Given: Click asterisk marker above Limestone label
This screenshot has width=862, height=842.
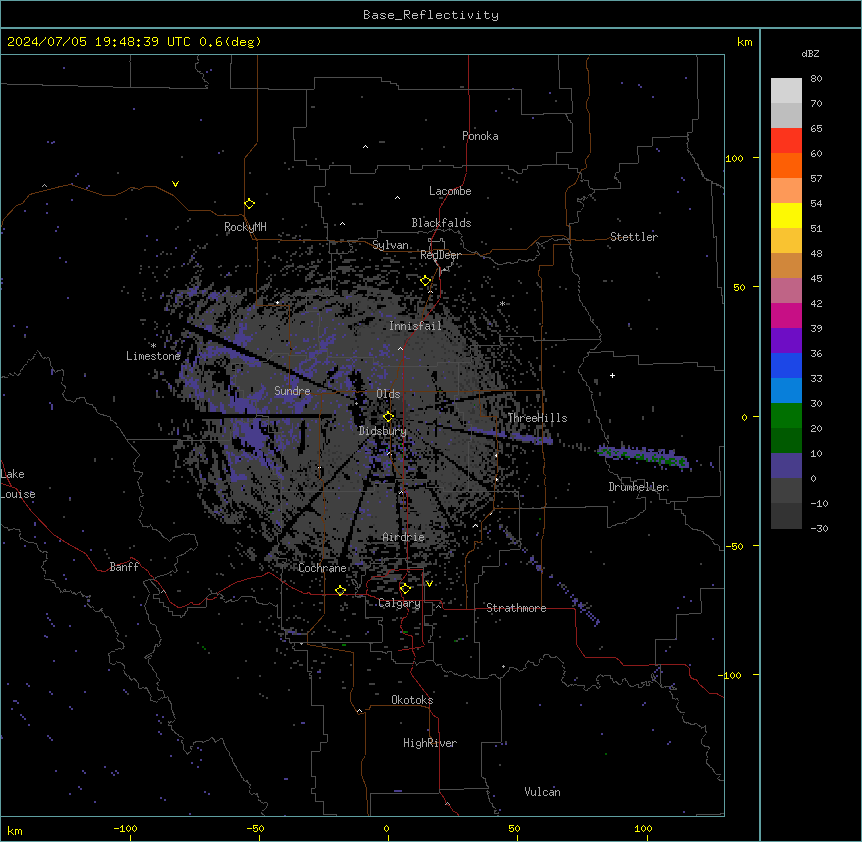Looking at the screenshot, I should [153, 346].
